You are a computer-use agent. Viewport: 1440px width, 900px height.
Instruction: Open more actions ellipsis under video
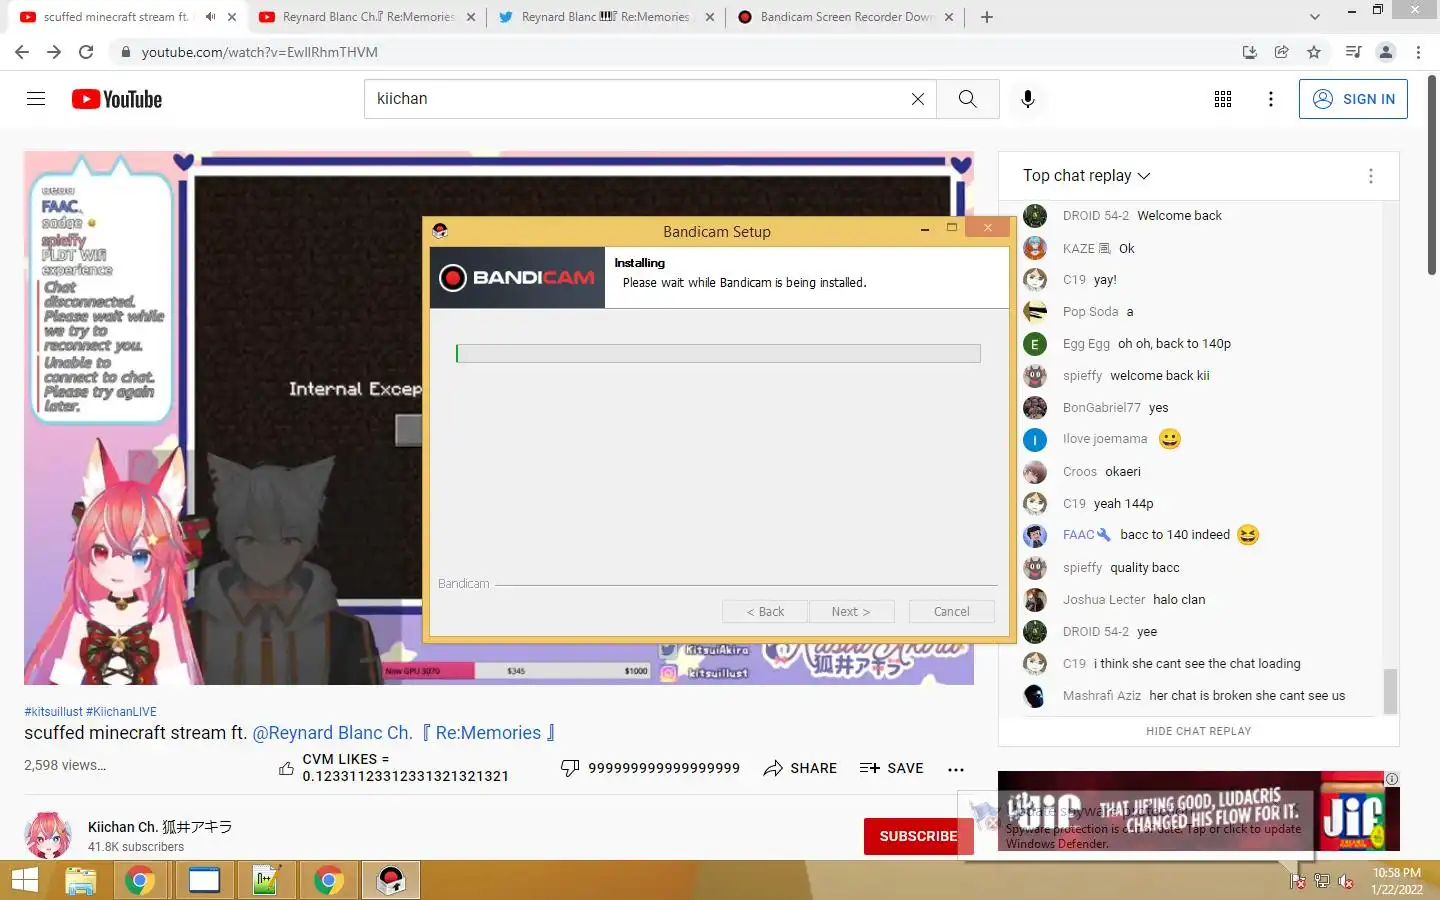(956, 769)
